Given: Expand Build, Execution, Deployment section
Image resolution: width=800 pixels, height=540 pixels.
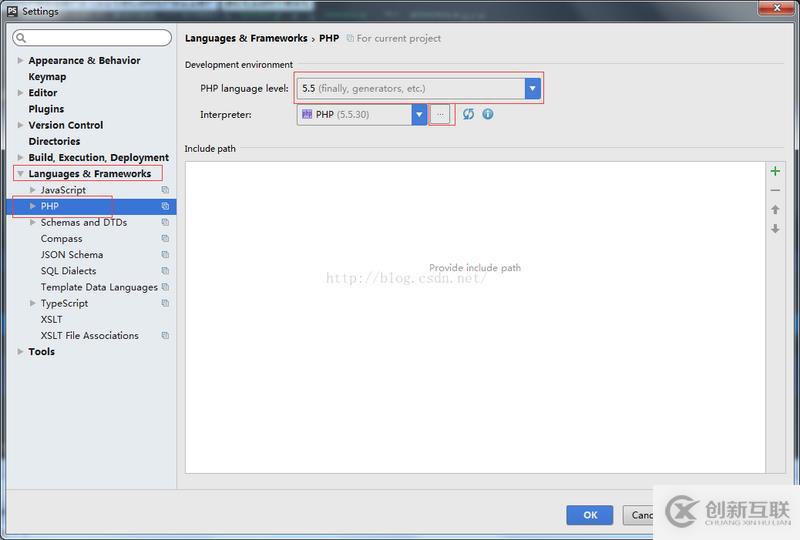Looking at the screenshot, I should (20, 157).
